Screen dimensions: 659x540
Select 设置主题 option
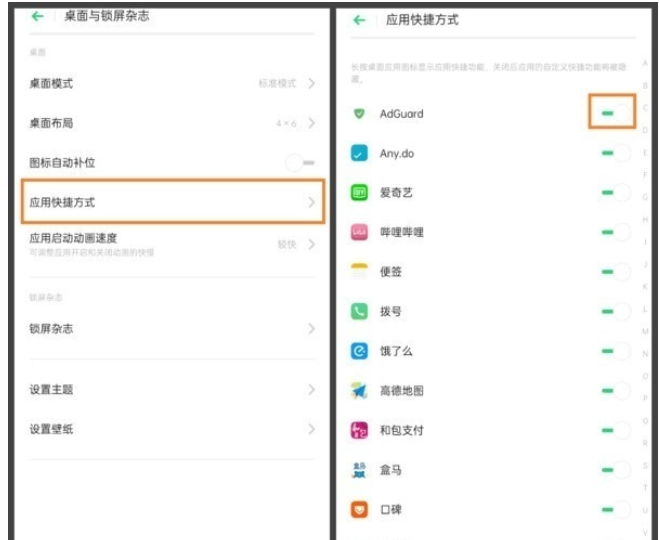(172, 389)
